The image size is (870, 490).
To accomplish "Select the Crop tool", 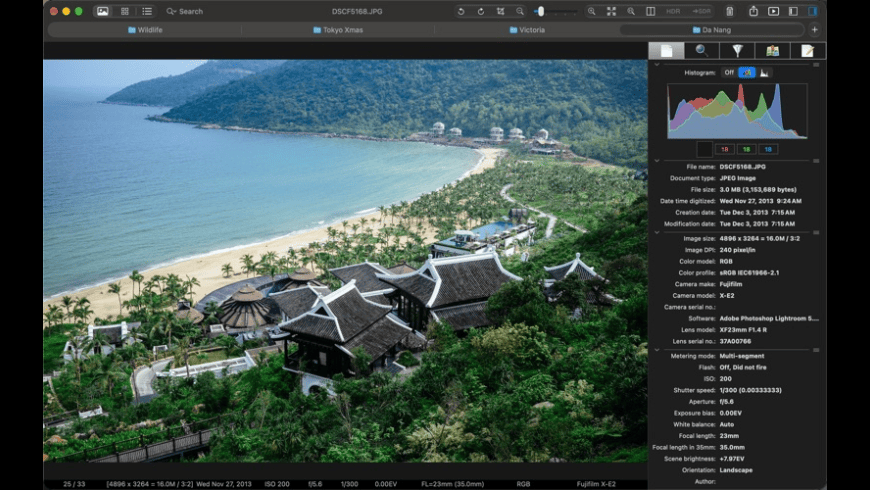I will [x=500, y=11].
